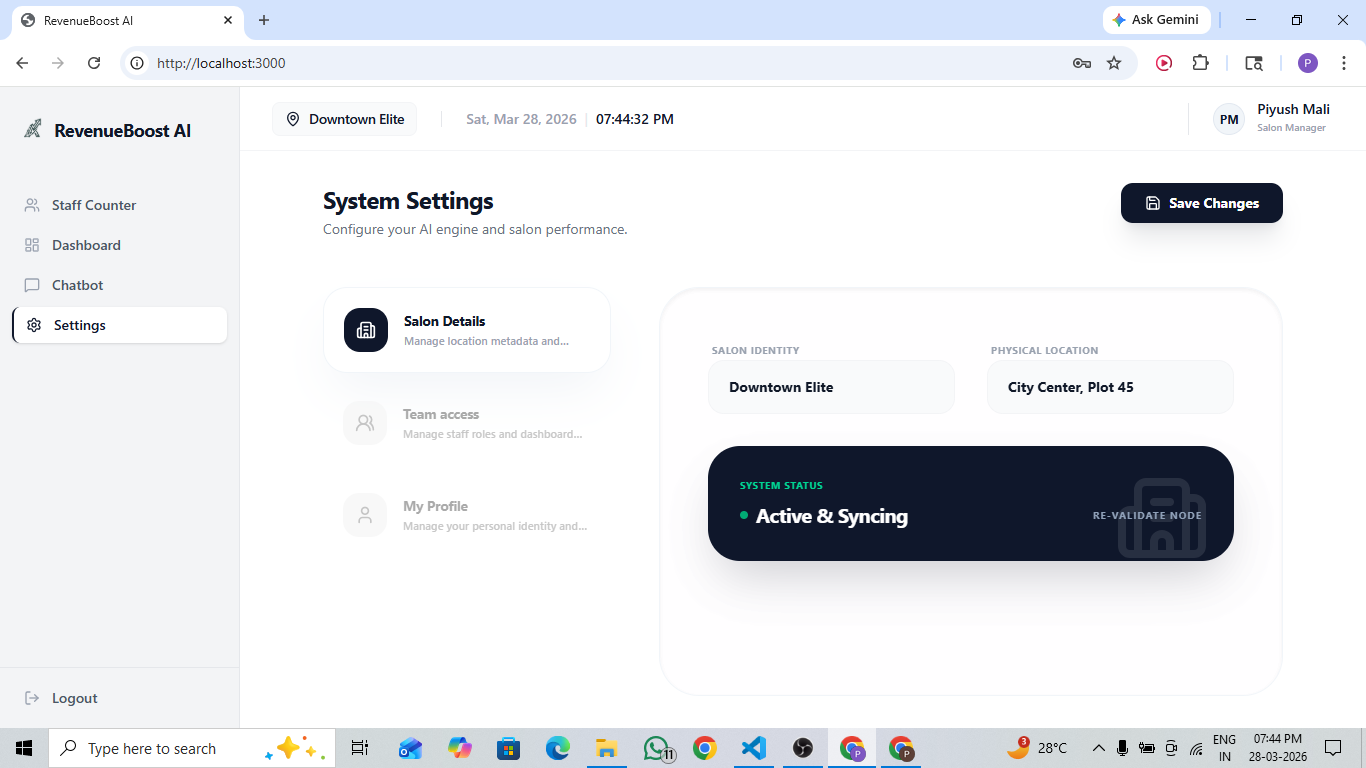Click the PM user avatar
Screen dimensions: 1366x768
click(x=1229, y=119)
